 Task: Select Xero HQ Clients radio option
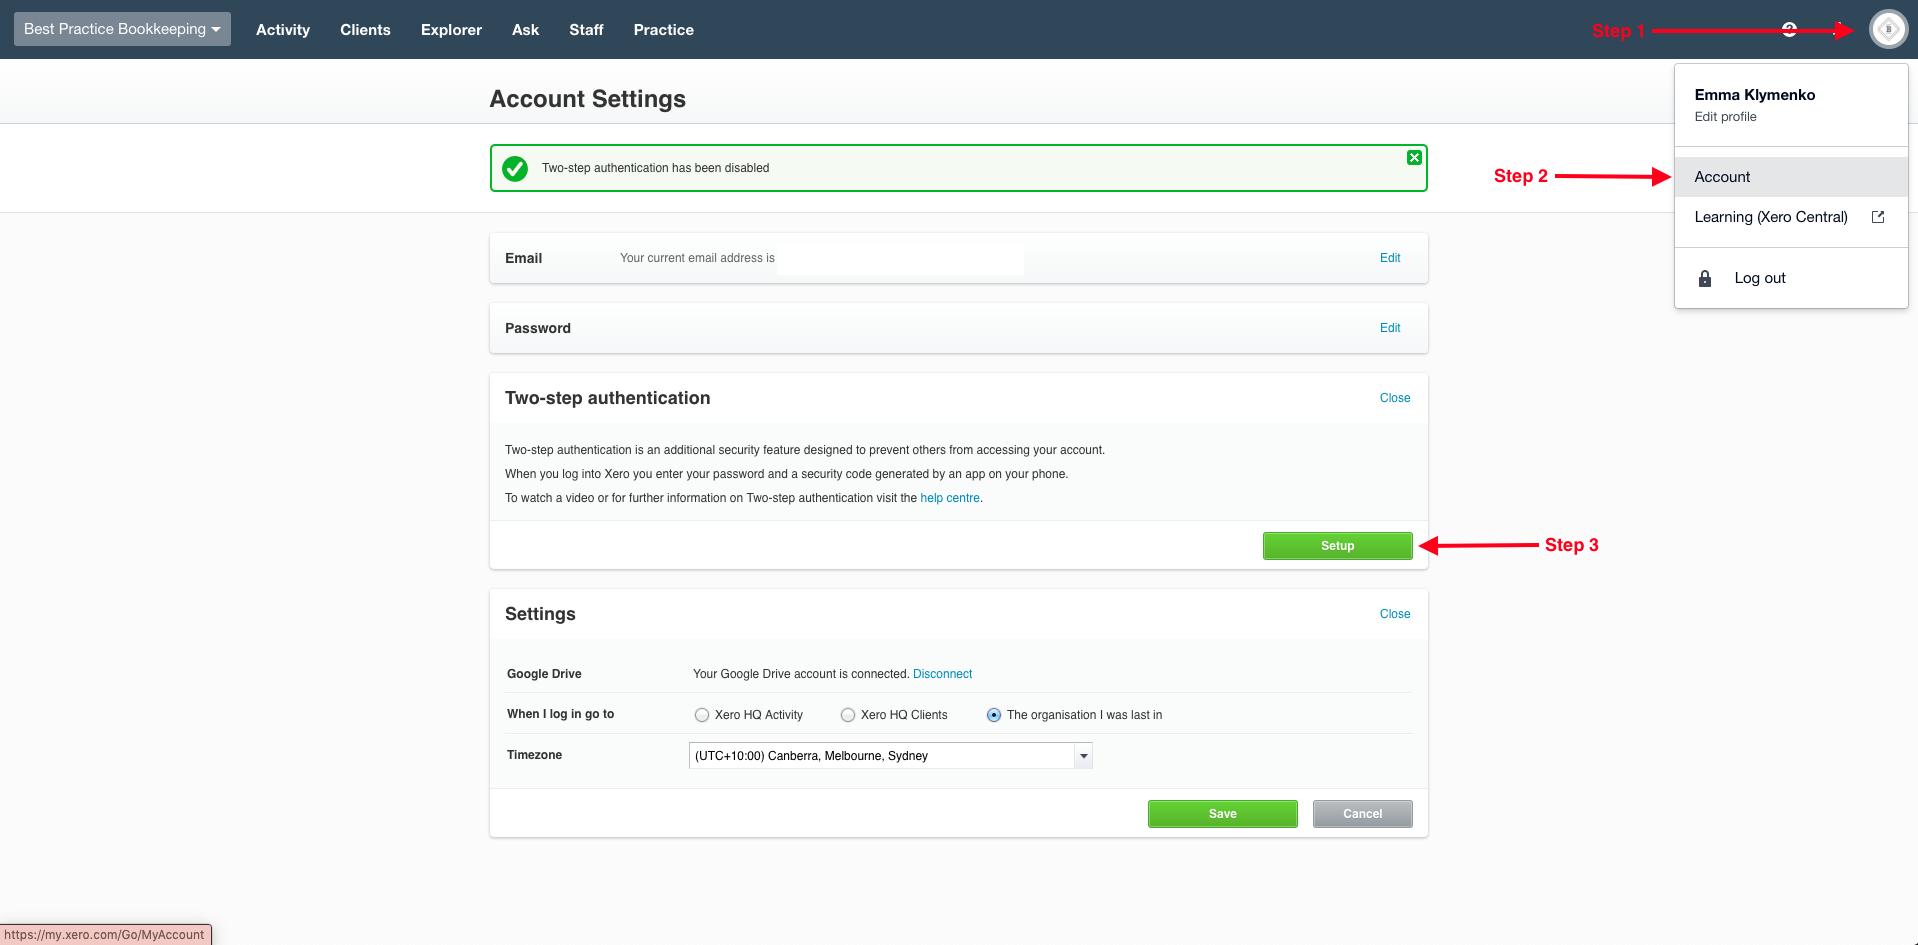click(848, 715)
